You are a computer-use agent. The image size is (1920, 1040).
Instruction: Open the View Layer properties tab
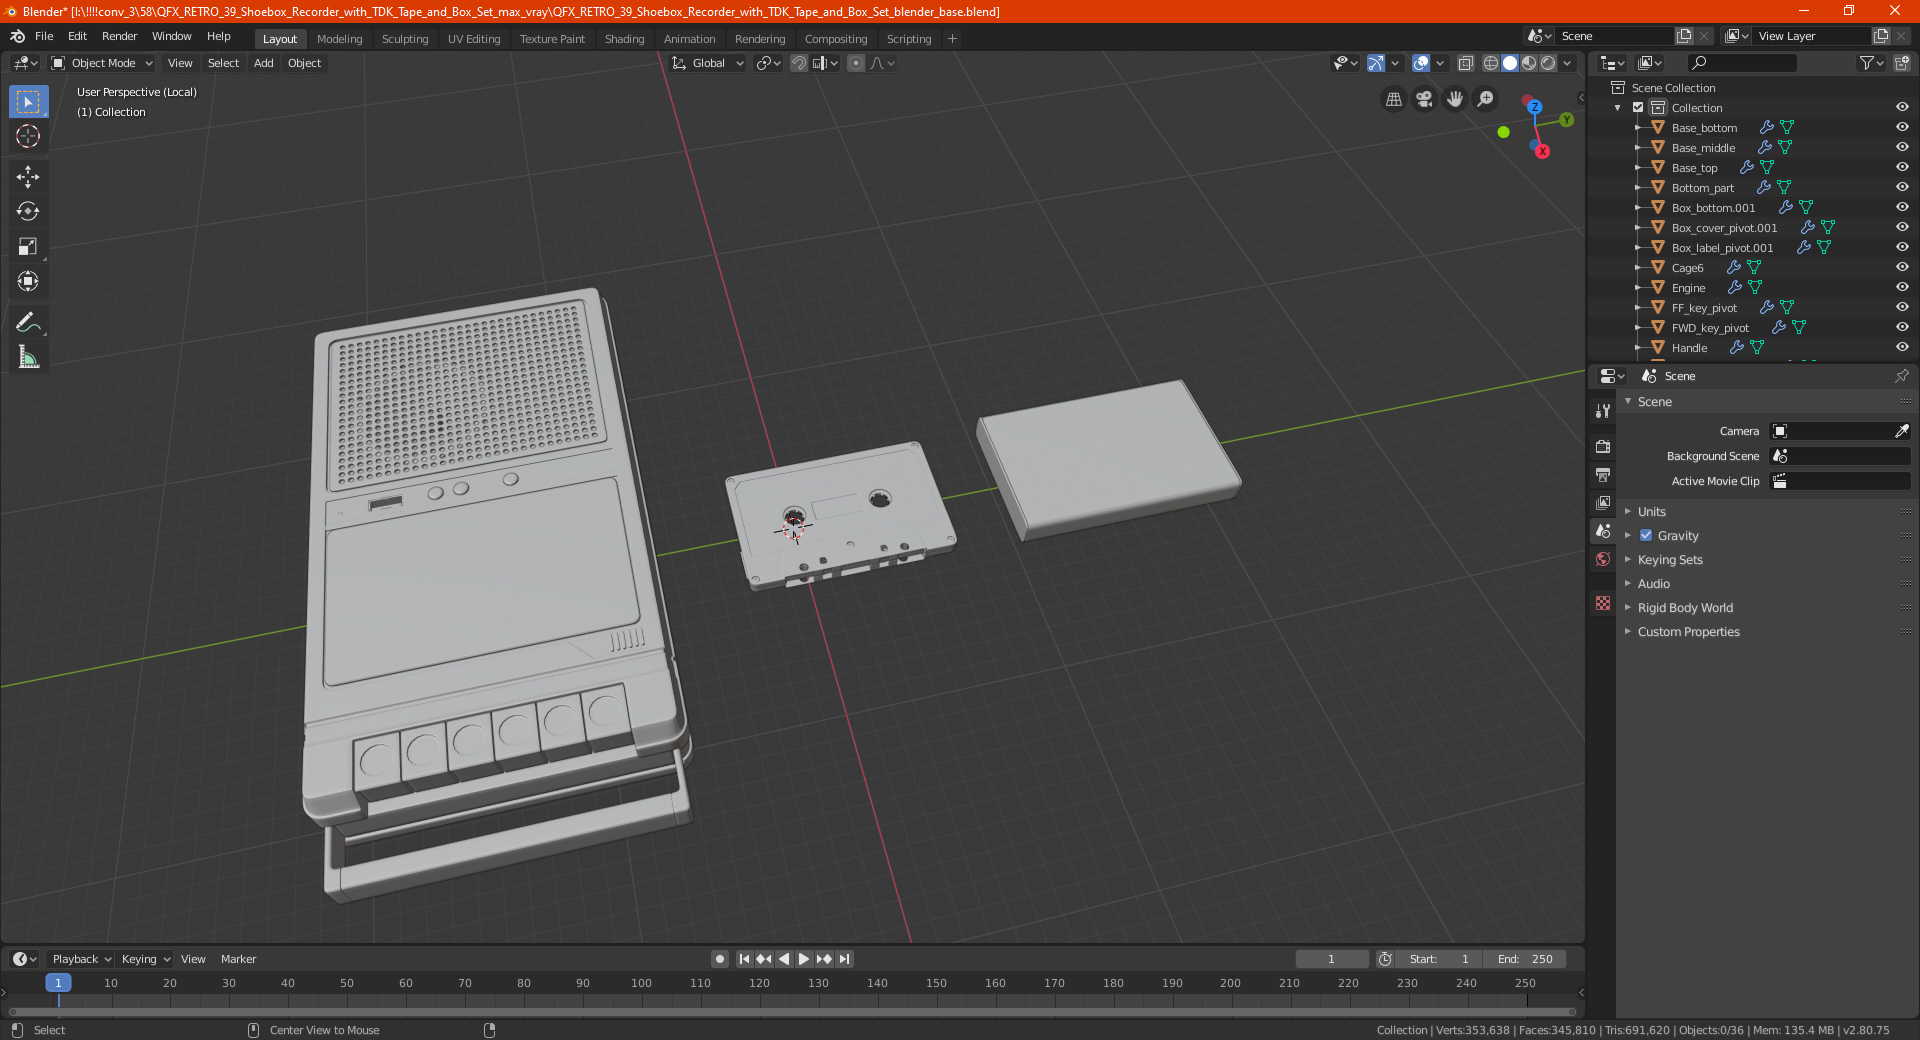1603,502
